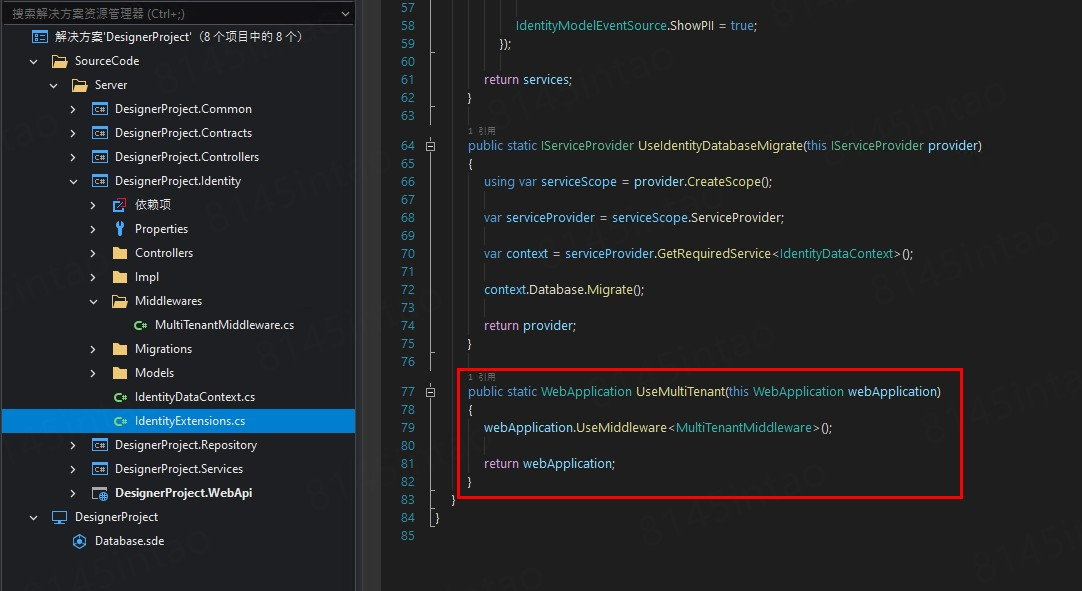Collapse the UseIdentityDatabaseMigrate method at line 64
The image size is (1082, 591).
(x=431, y=146)
